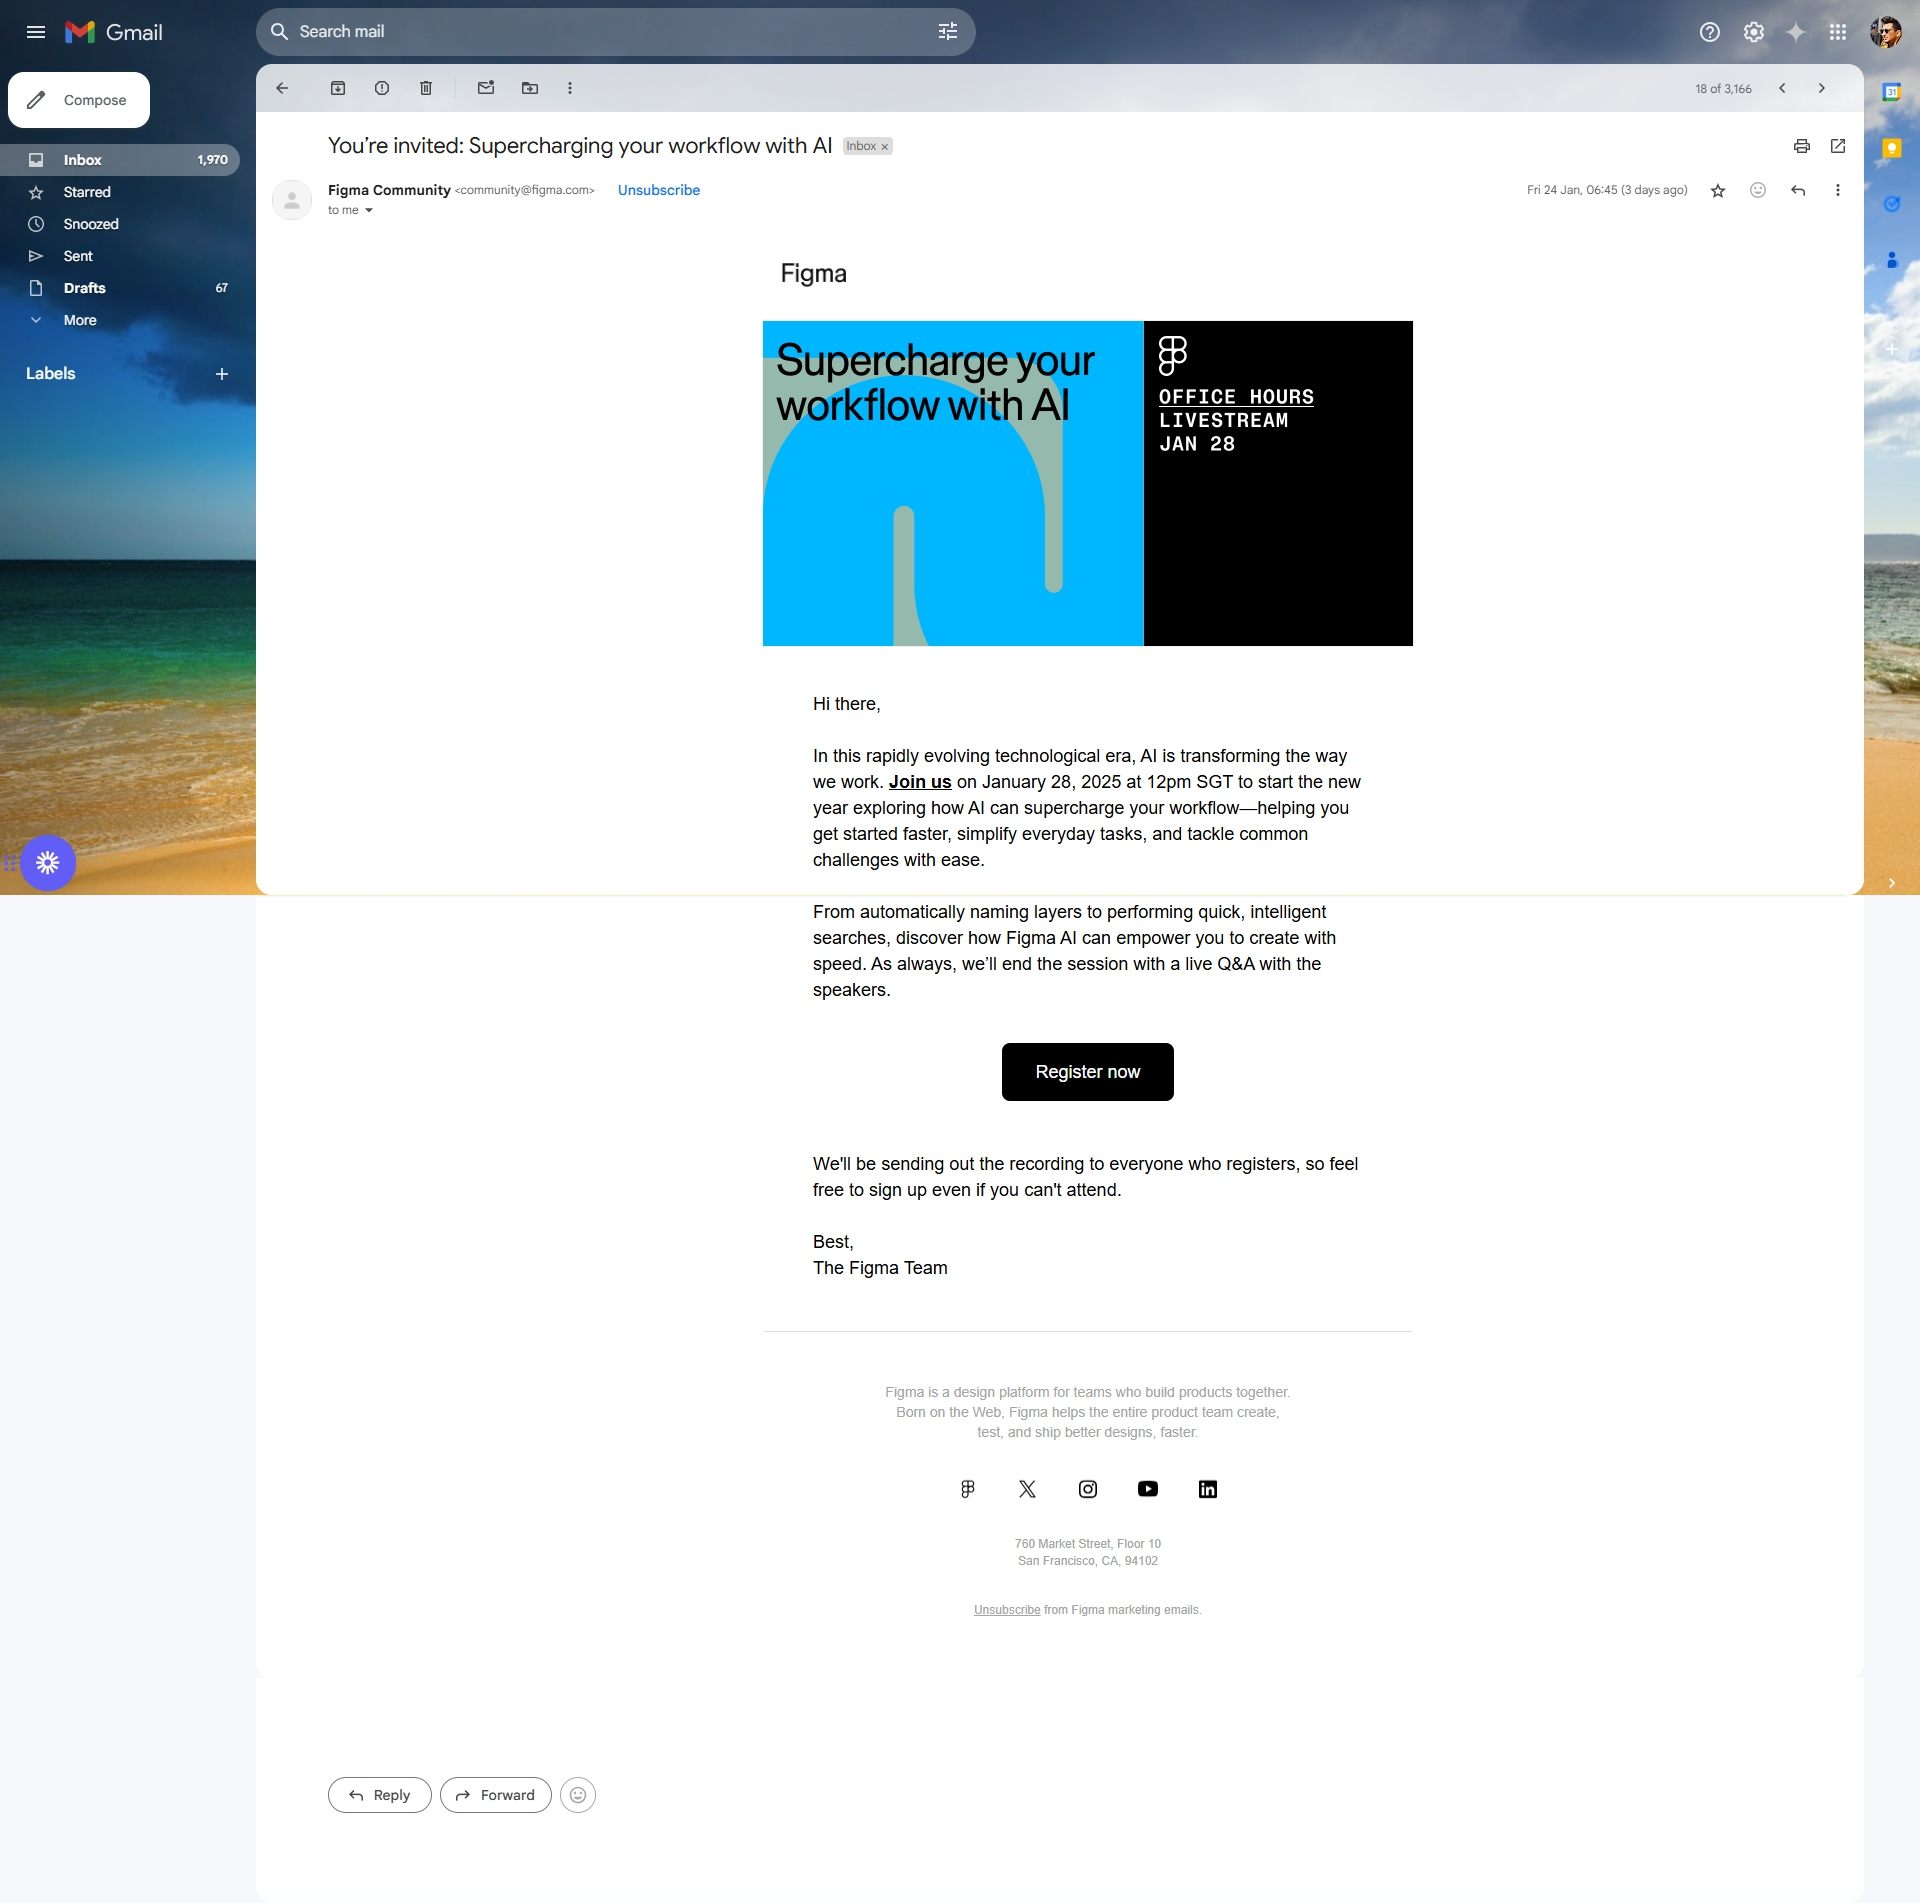Click the OFFICE HOURS banner text
Image resolution: width=1920 pixels, height=1903 pixels.
(1236, 397)
